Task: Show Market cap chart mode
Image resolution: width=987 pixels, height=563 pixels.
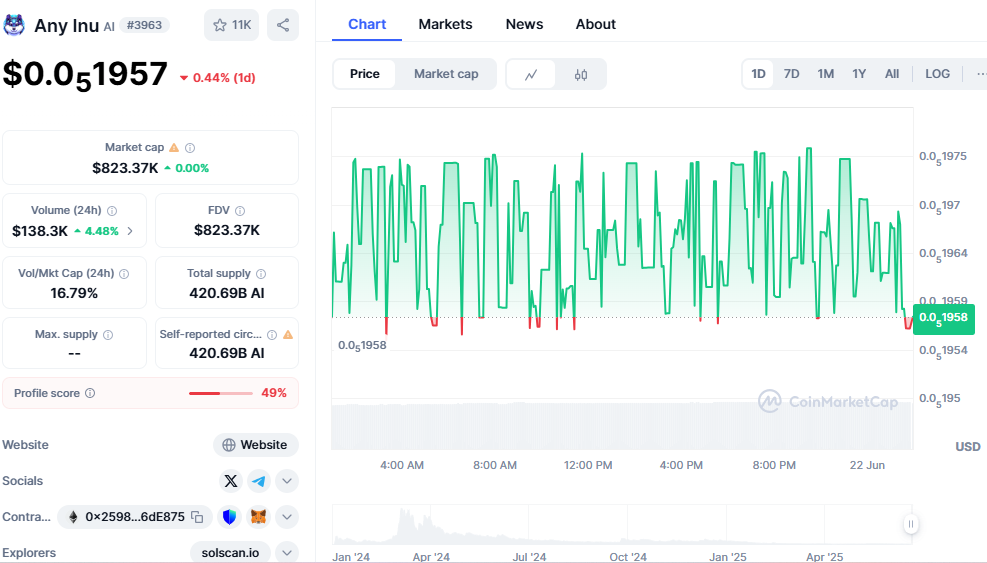Action: pos(446,74)
